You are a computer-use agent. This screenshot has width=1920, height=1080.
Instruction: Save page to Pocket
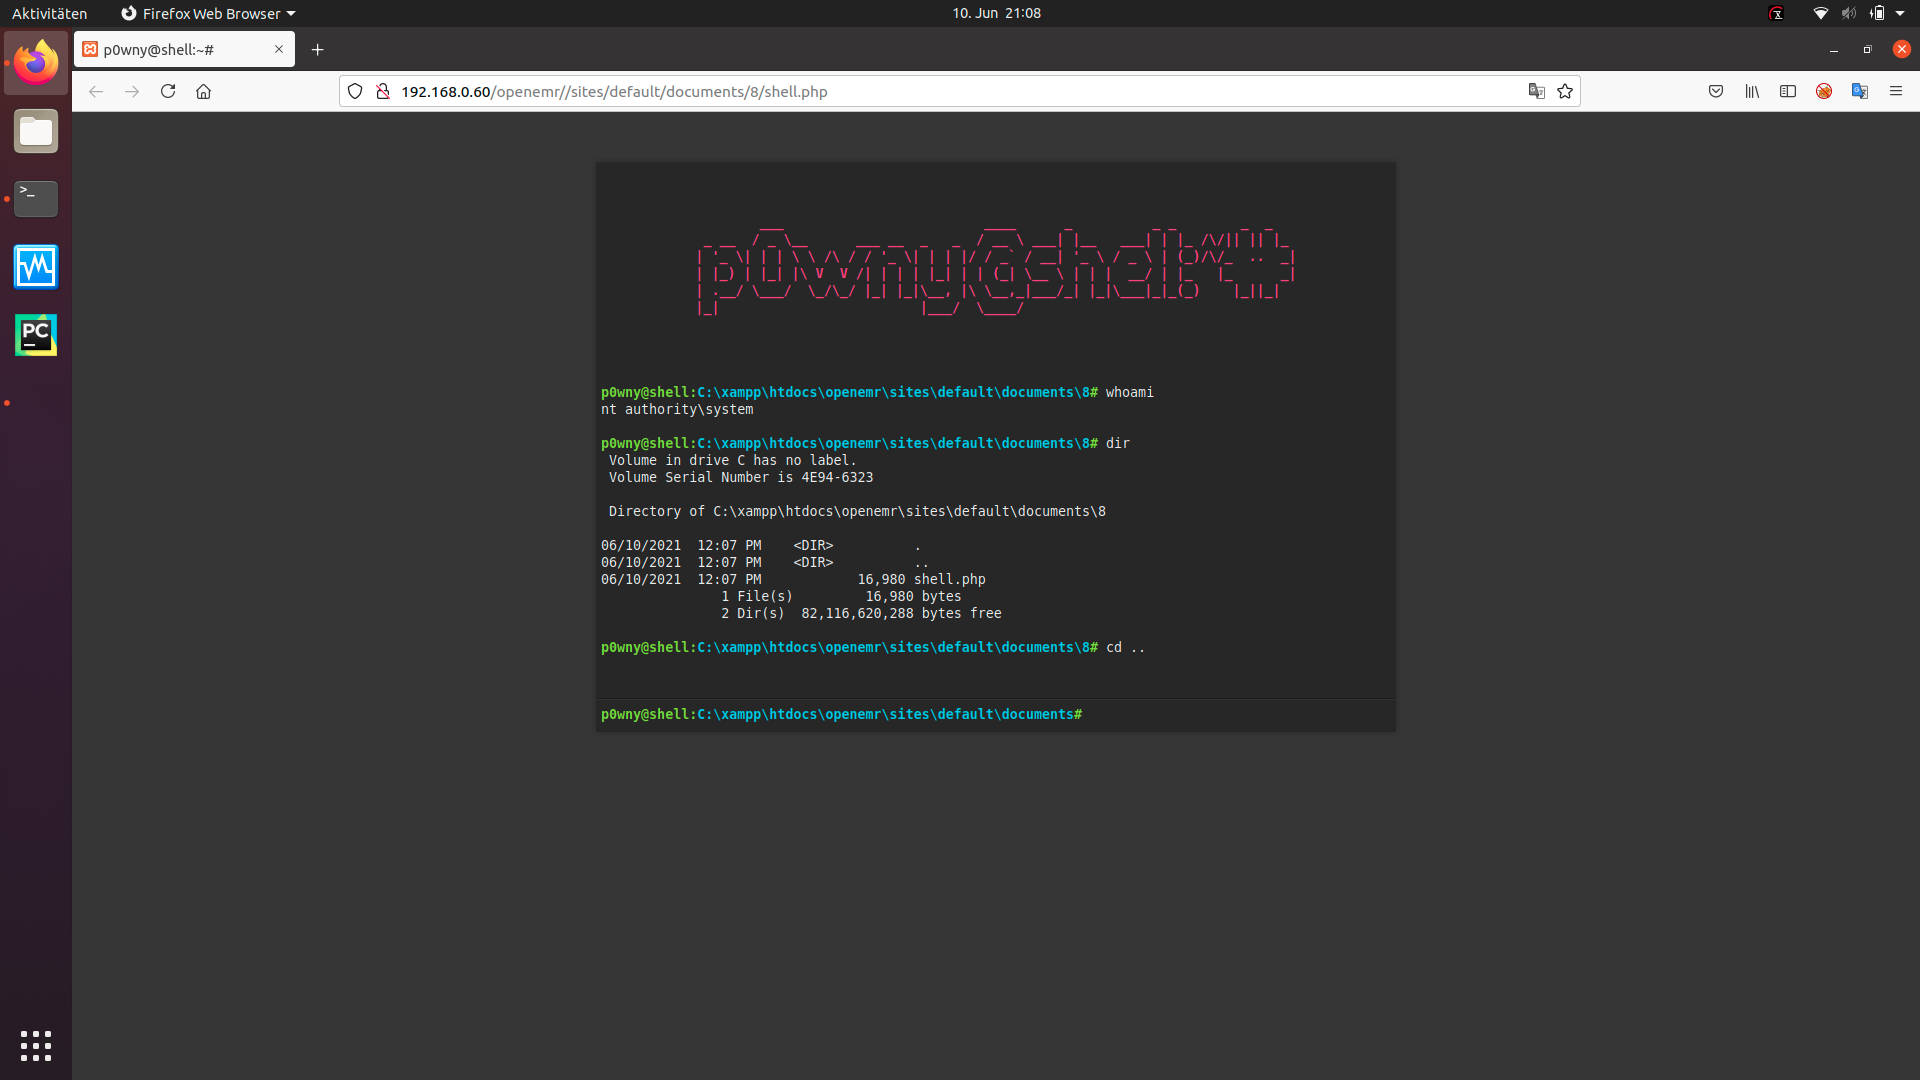[x=1716, y=91]
